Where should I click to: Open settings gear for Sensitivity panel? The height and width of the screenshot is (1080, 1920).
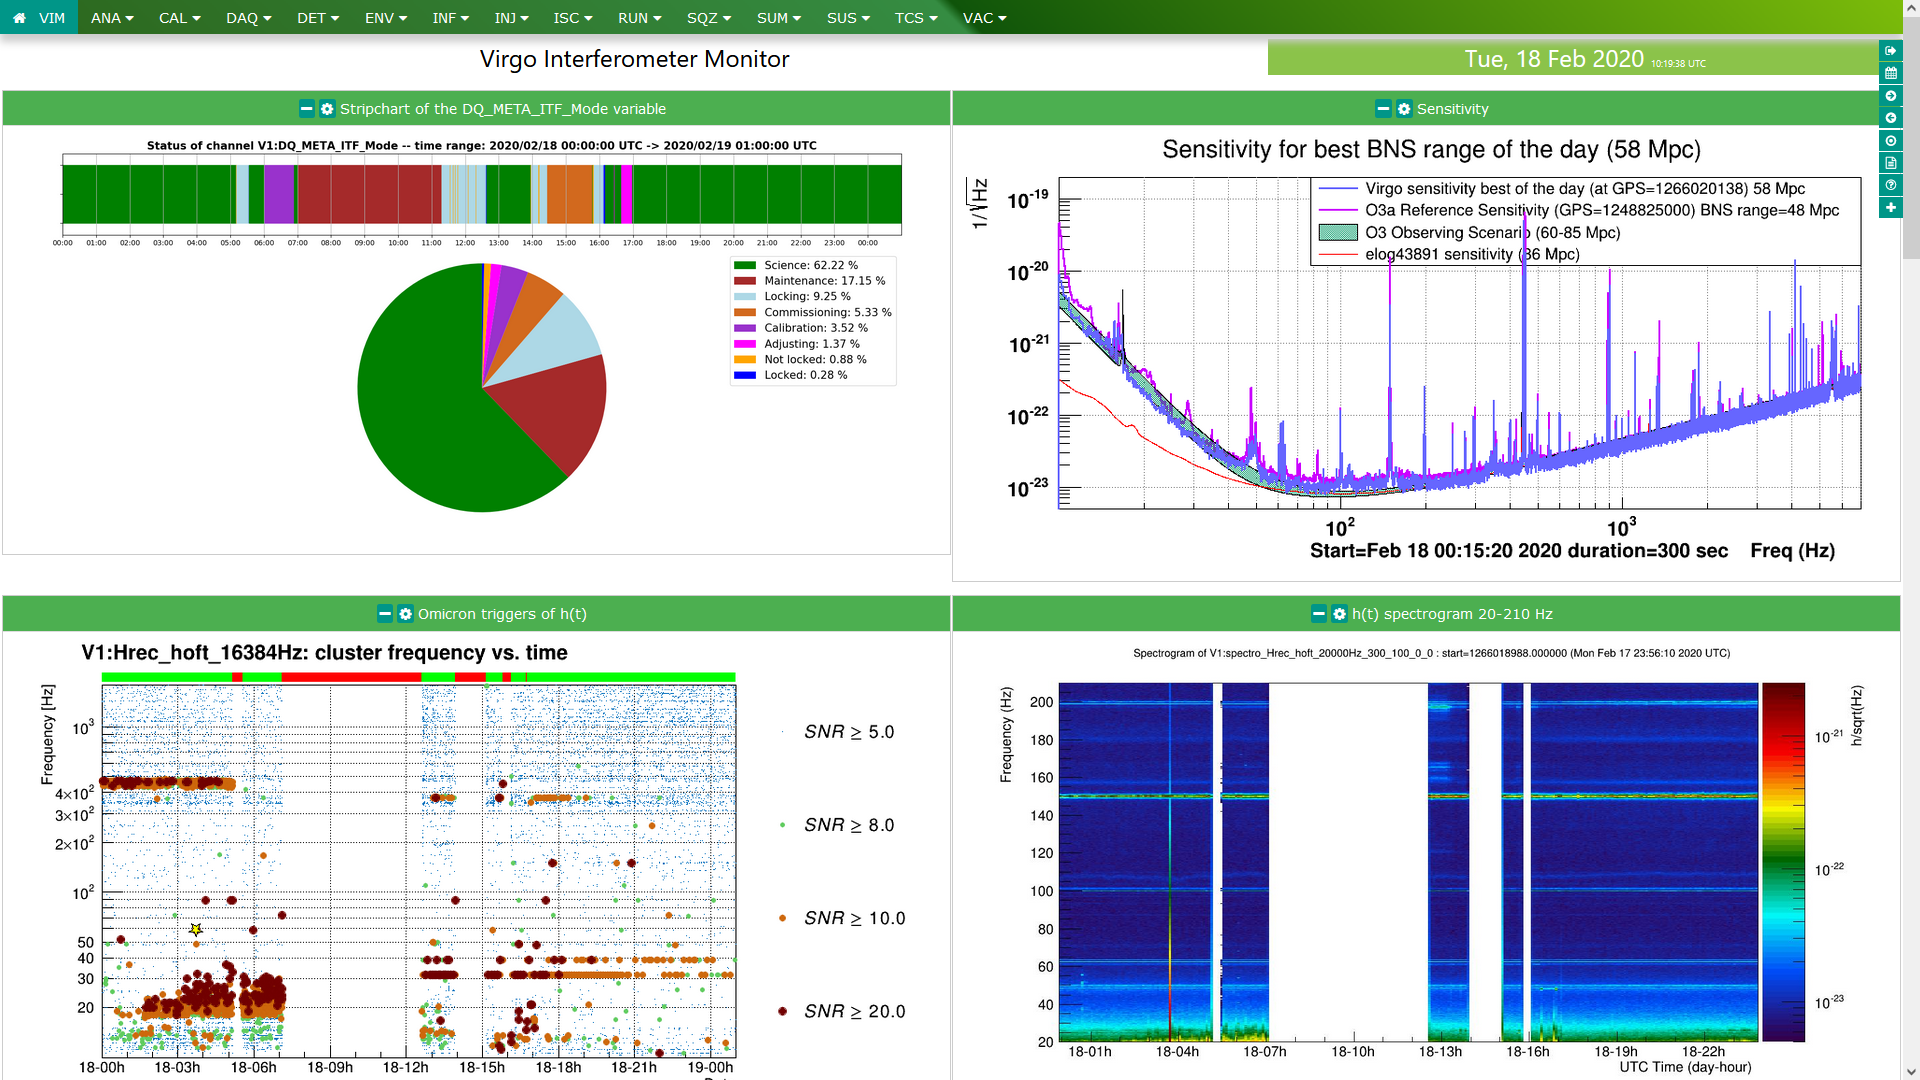[x=1404, y=109]
